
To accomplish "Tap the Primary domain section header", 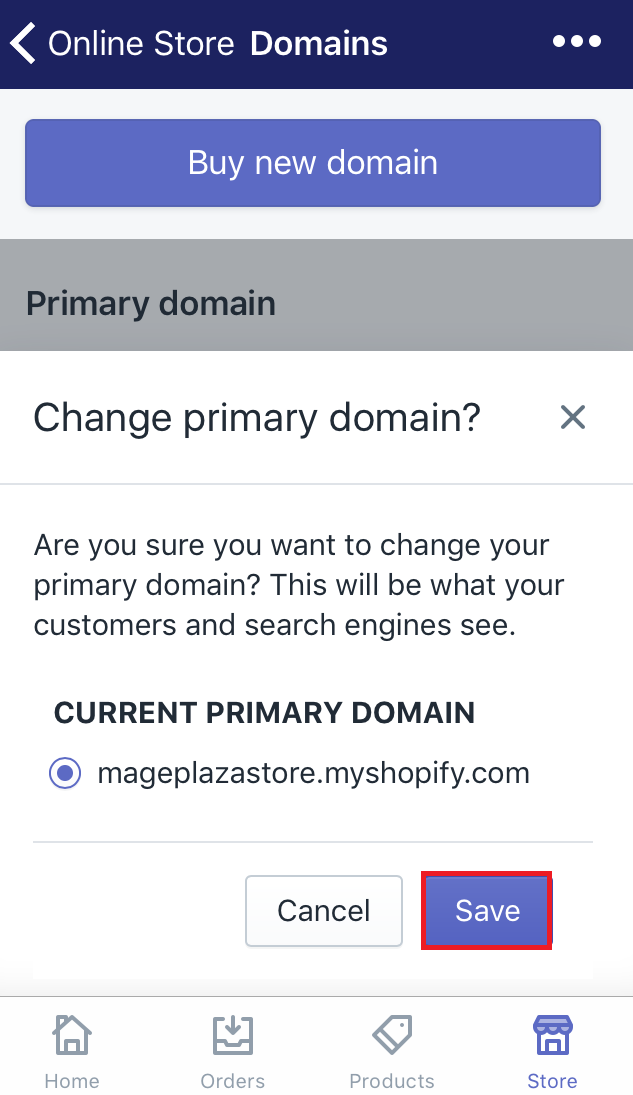I will tap(150, 303).
